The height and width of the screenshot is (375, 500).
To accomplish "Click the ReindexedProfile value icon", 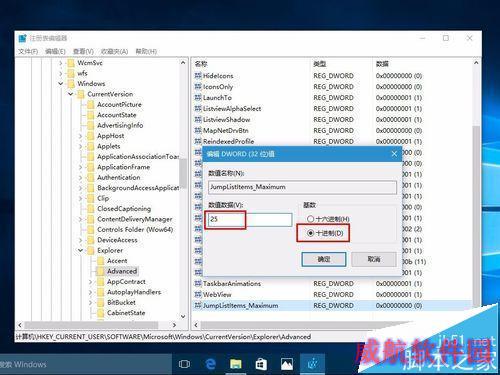I will pos(198,141).
